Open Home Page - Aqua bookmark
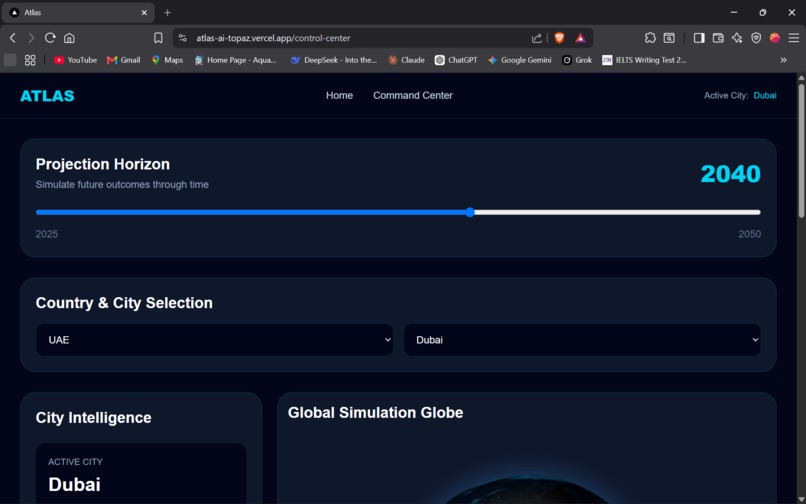 [x=235, y=60]
